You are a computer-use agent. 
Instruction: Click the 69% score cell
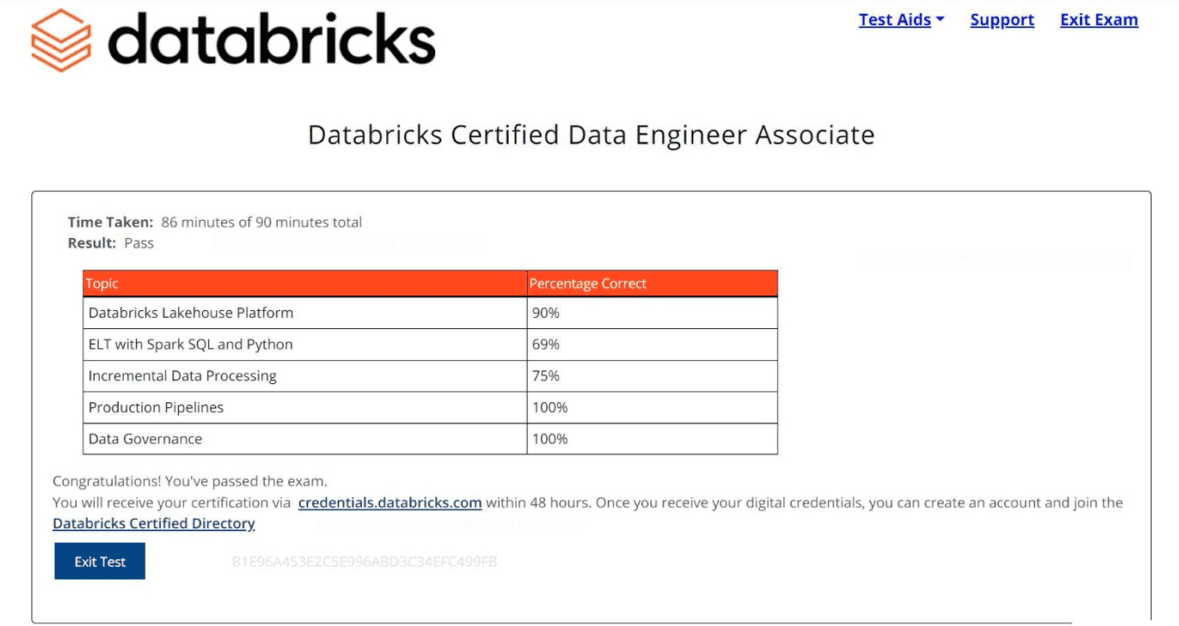[x=545, y=345]
